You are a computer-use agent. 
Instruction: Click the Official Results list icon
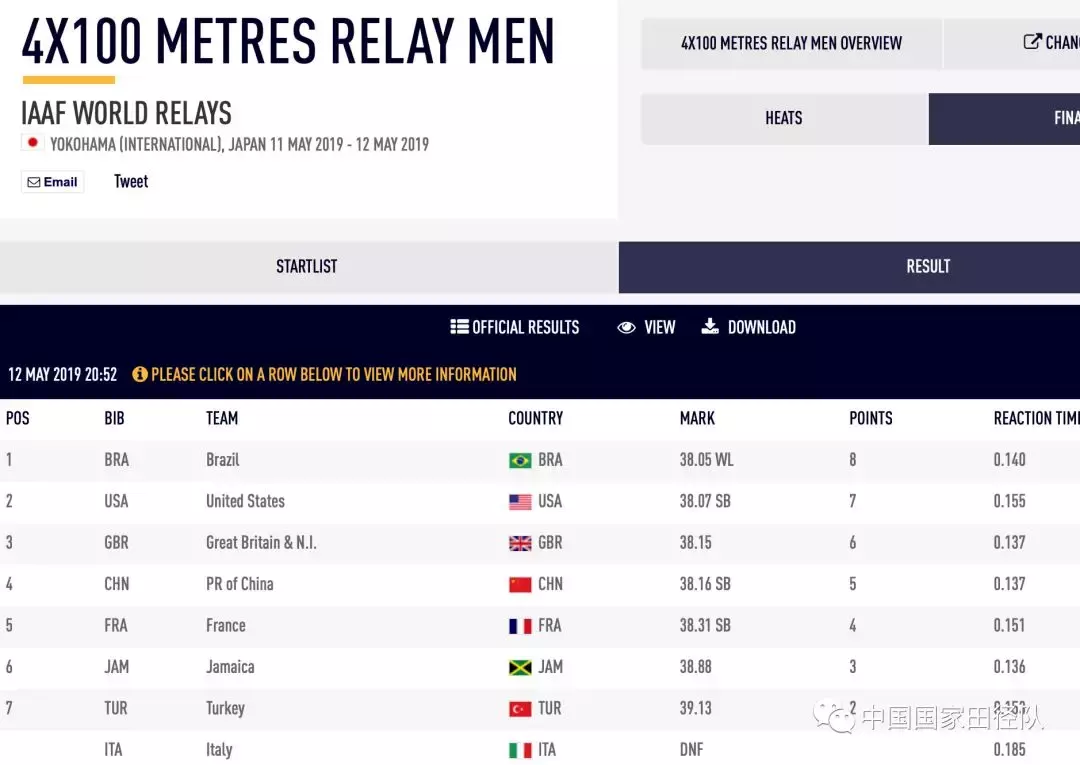tap(459, 326)
